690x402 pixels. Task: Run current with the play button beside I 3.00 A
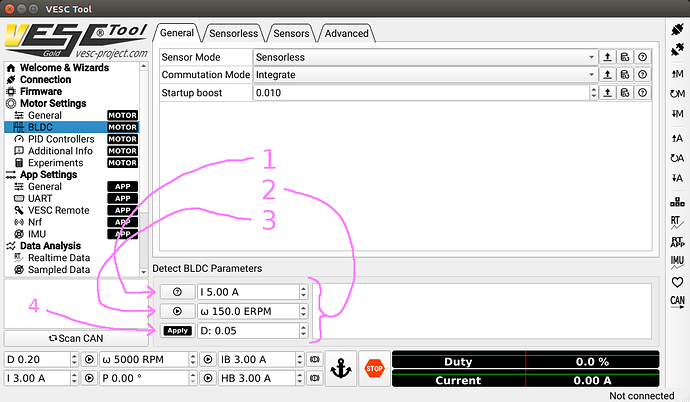(89, 378)
